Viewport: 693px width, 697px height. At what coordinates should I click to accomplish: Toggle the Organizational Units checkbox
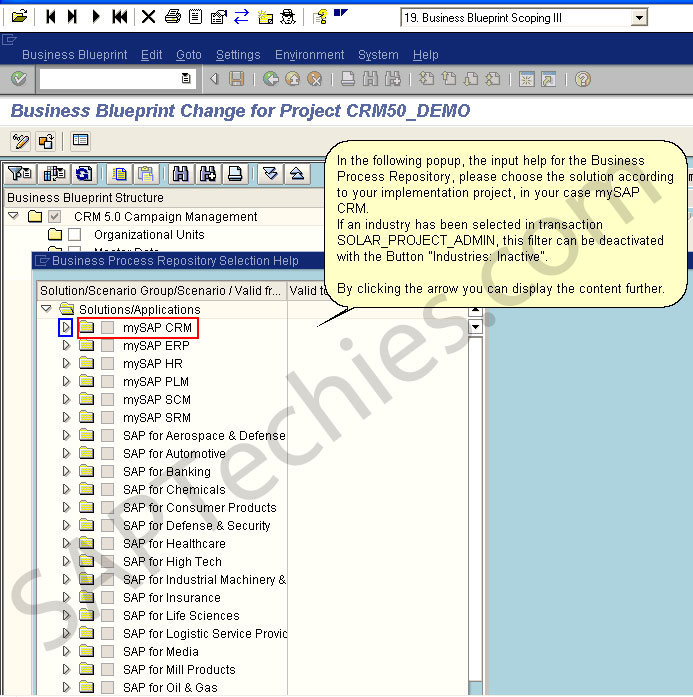tap(75, 234)
